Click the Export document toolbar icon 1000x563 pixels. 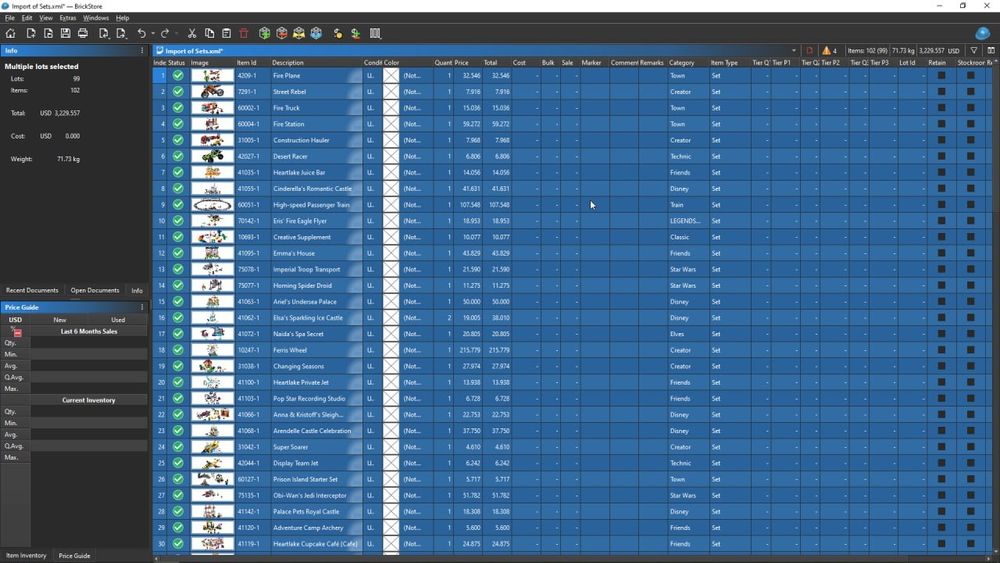121,33
